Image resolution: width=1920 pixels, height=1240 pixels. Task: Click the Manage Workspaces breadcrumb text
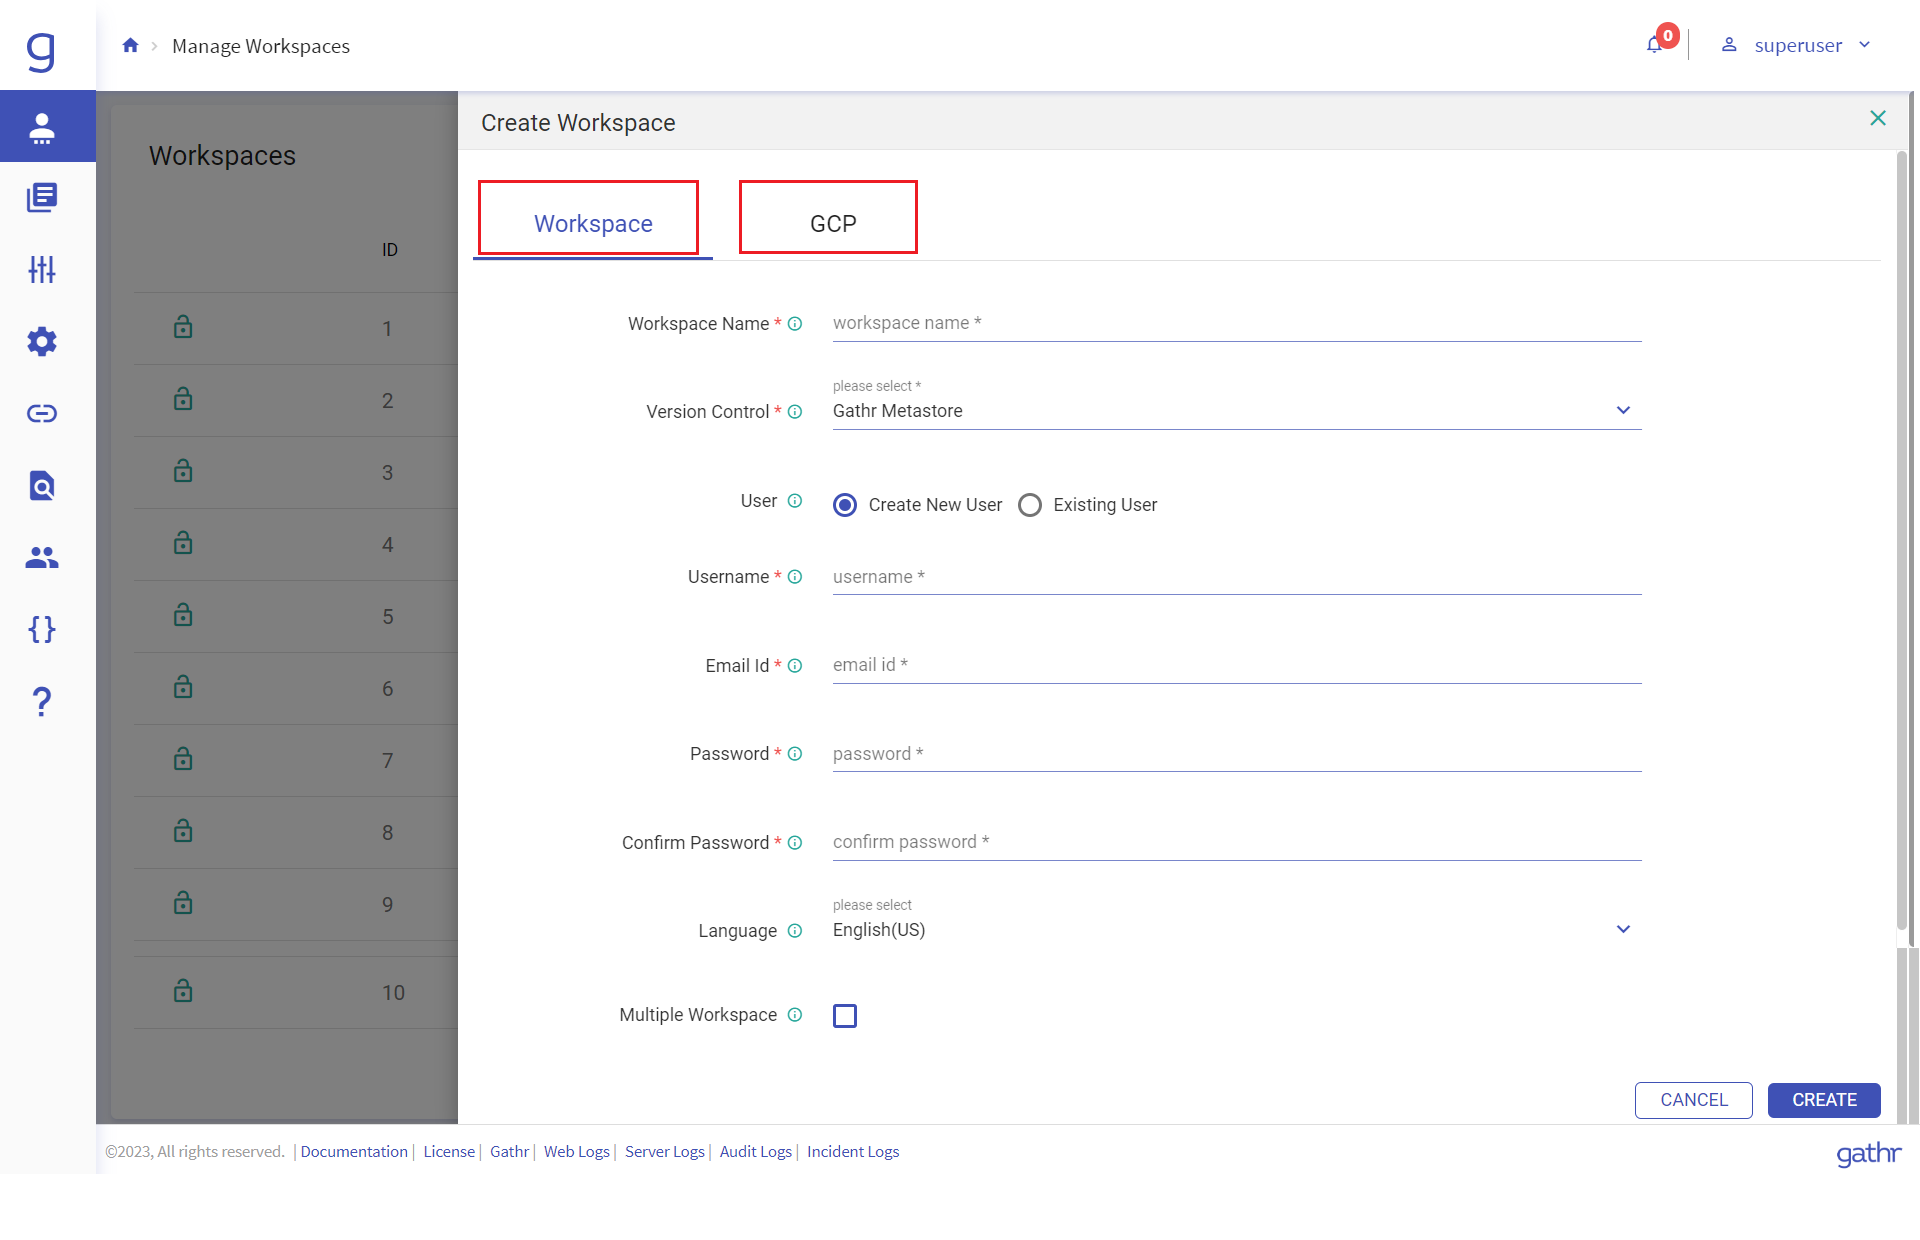(x=261, y=46)
